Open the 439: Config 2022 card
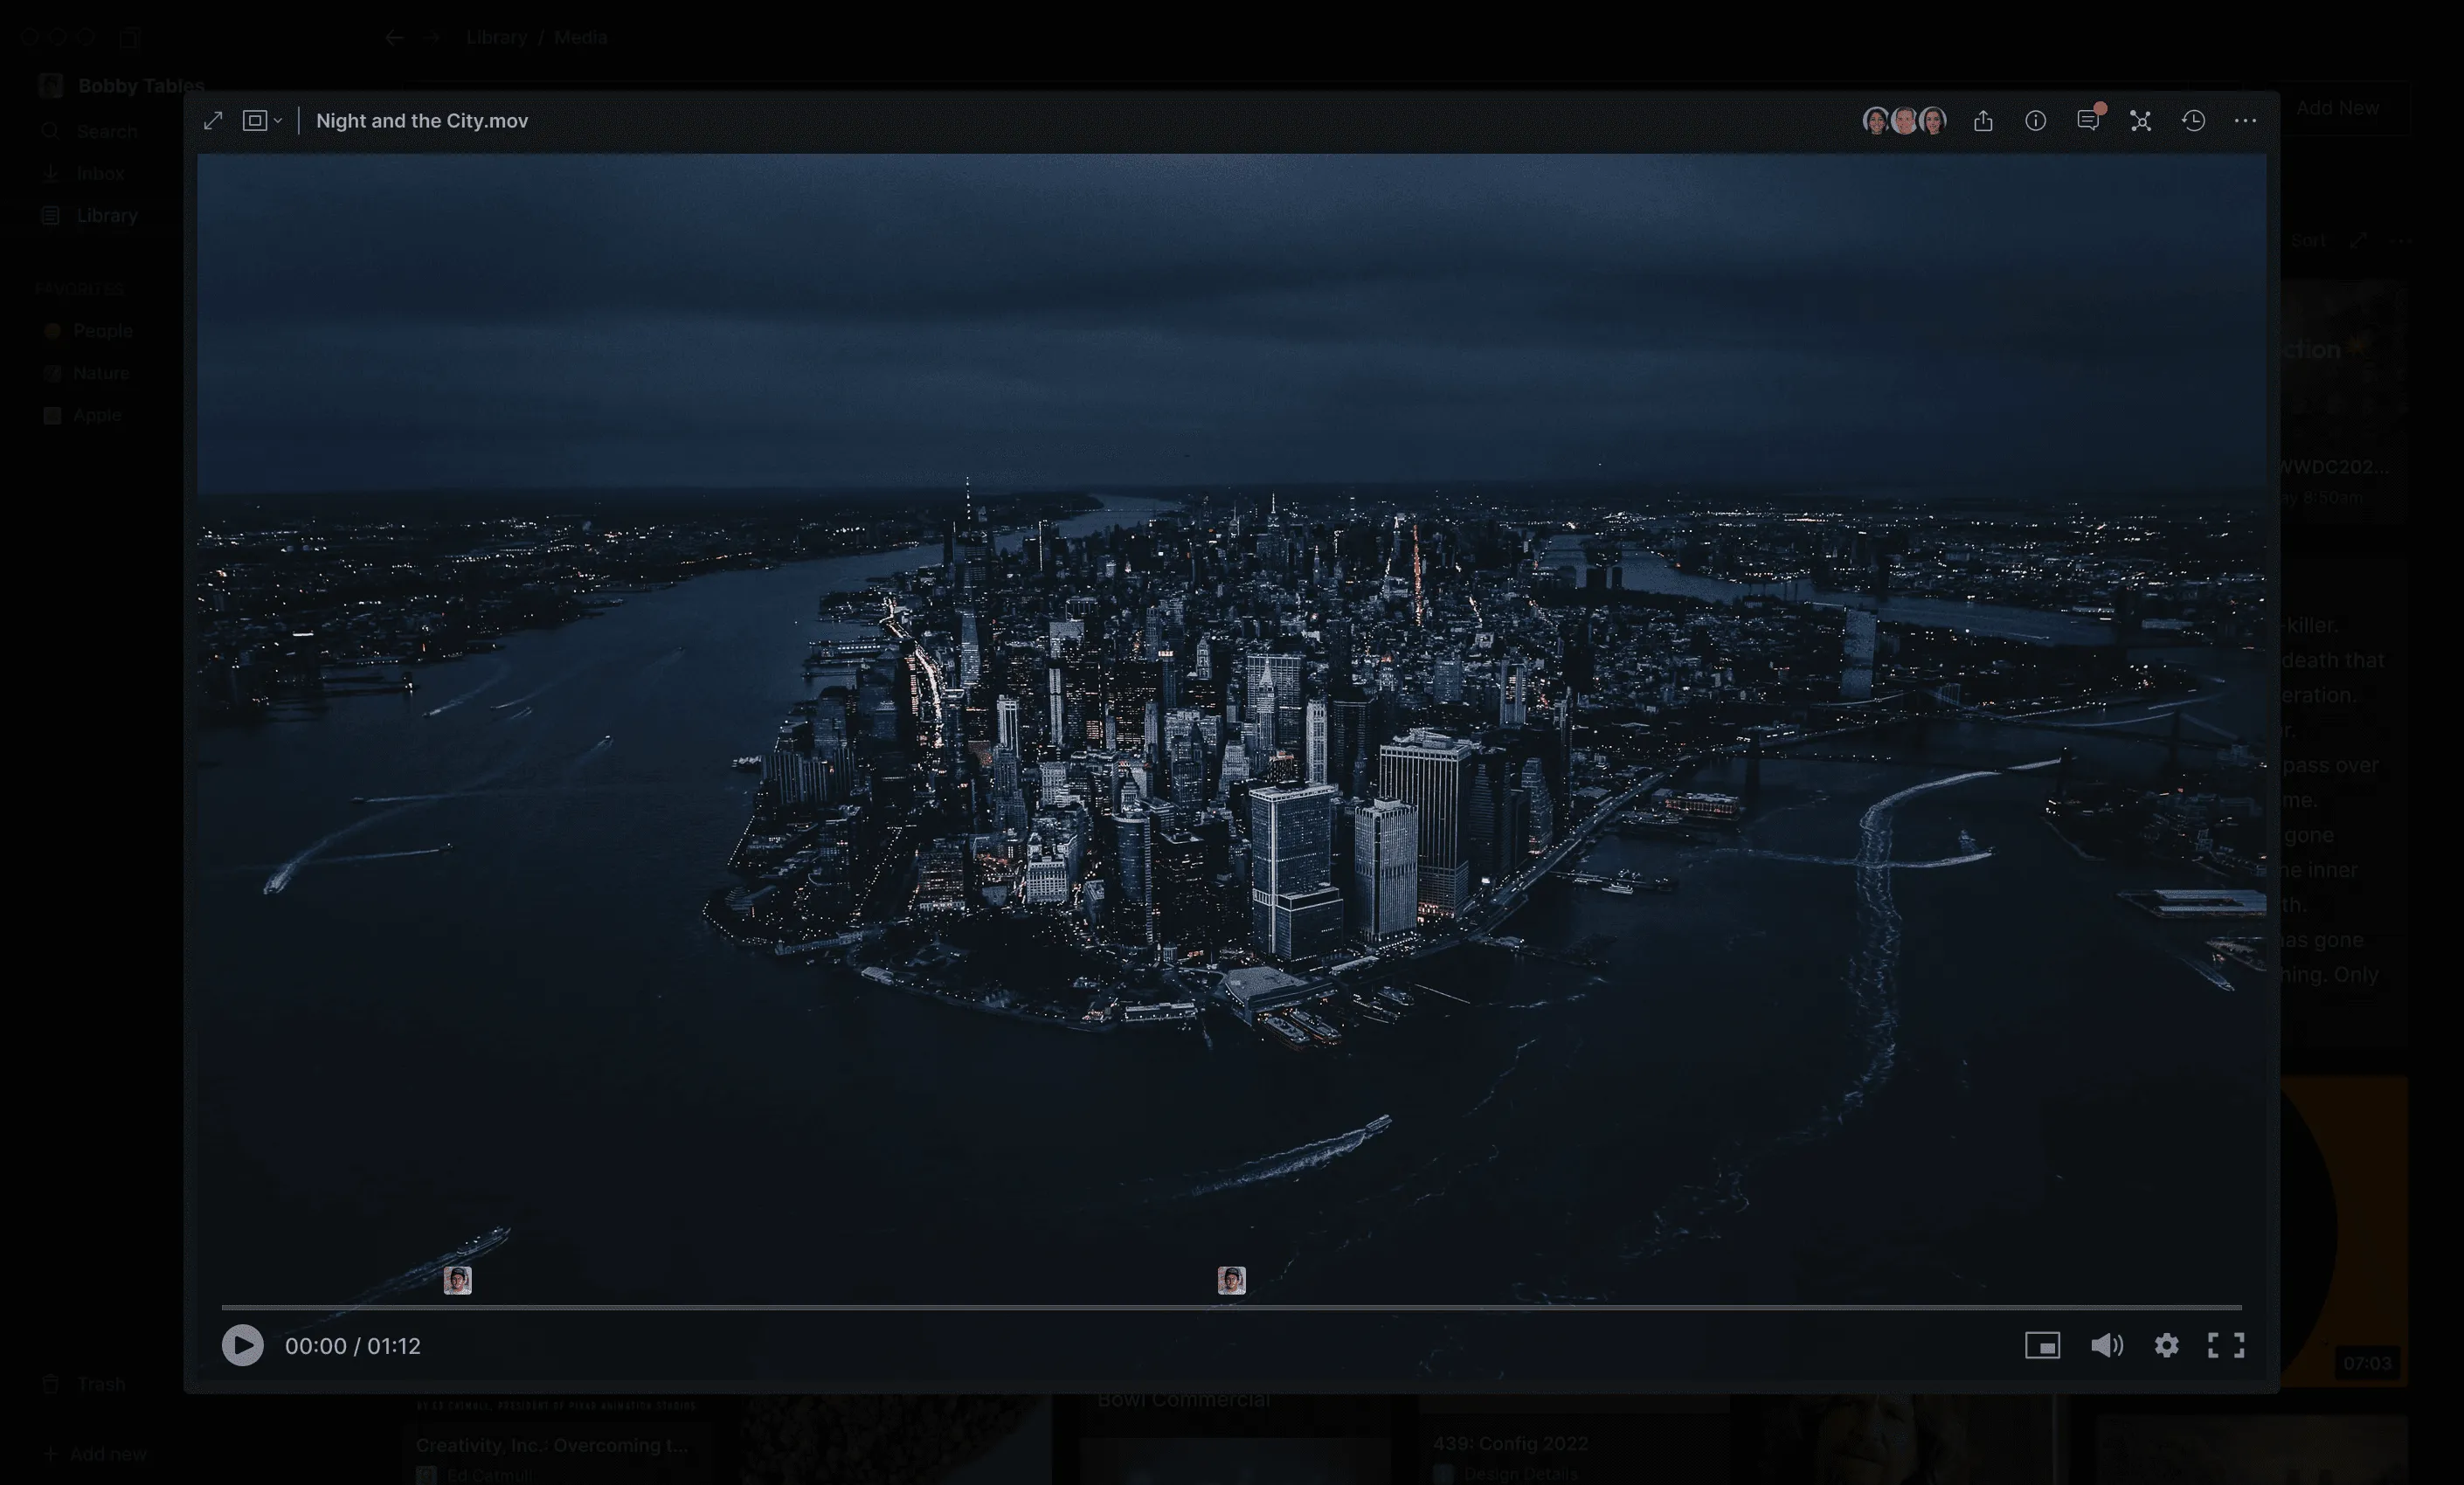The image size is (2464, 1485). (1510, 1443)
